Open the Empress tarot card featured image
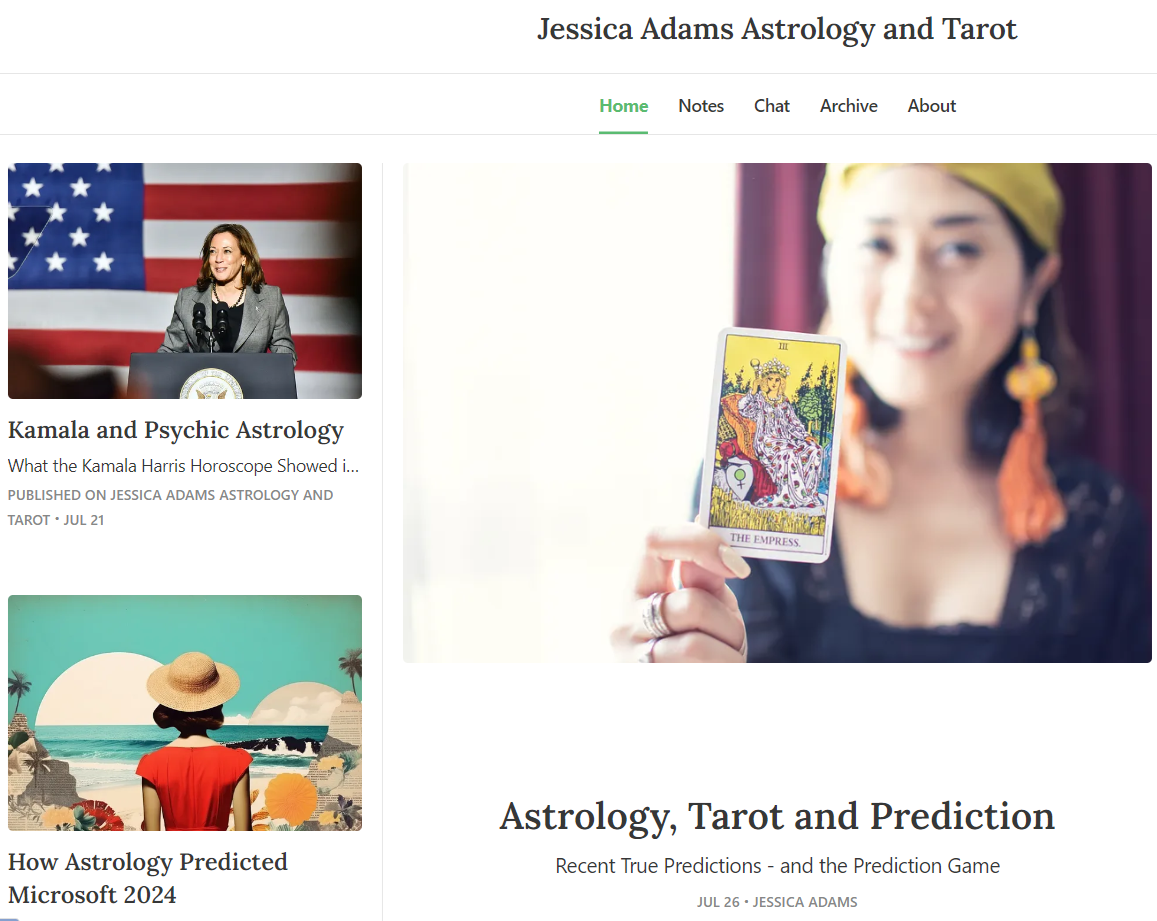Screen dimensions: 1157x921 coord(777,413)
